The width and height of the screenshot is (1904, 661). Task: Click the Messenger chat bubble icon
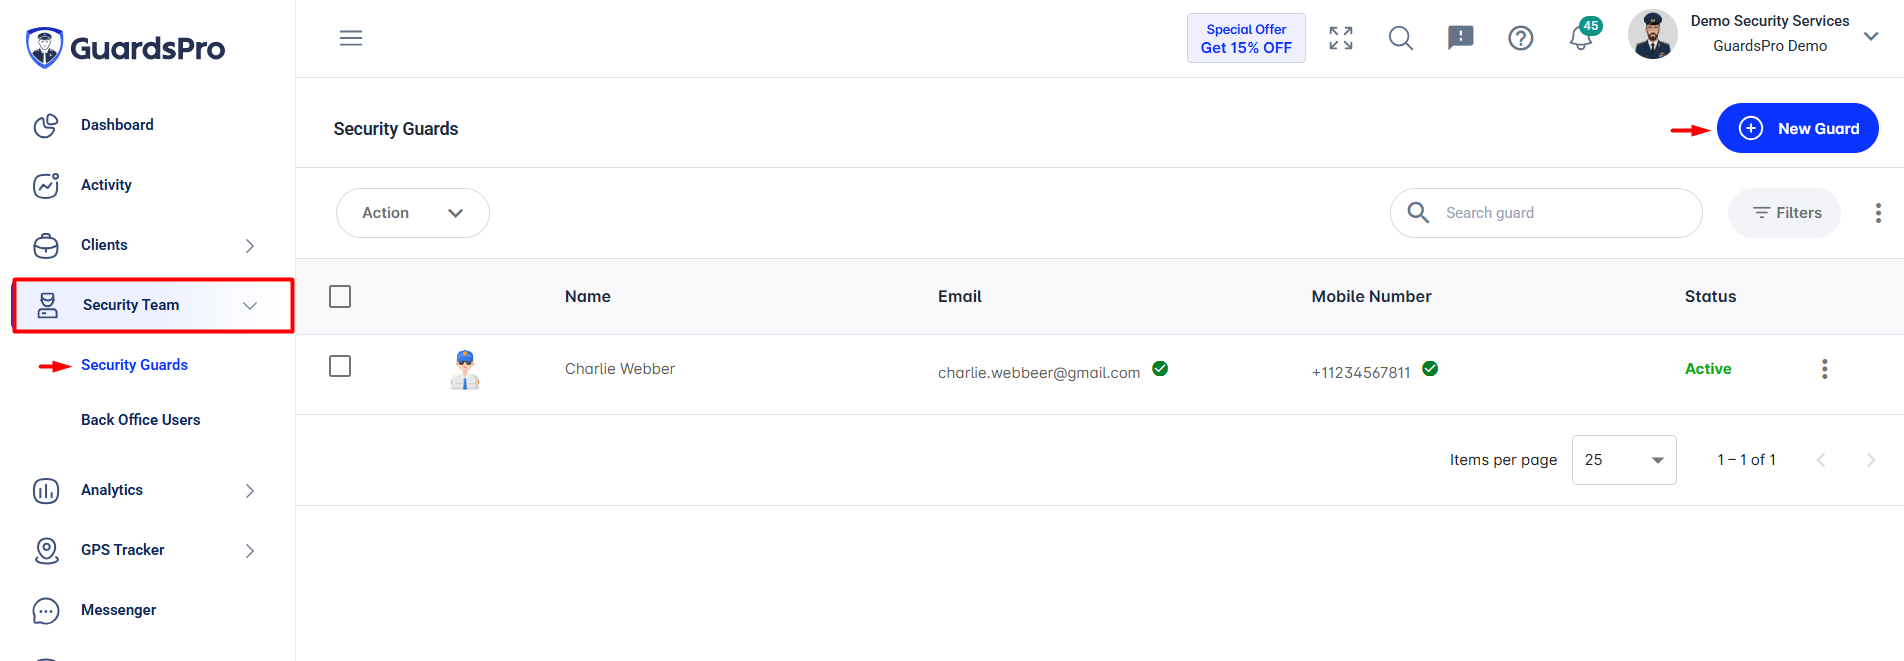coord(46,611)
